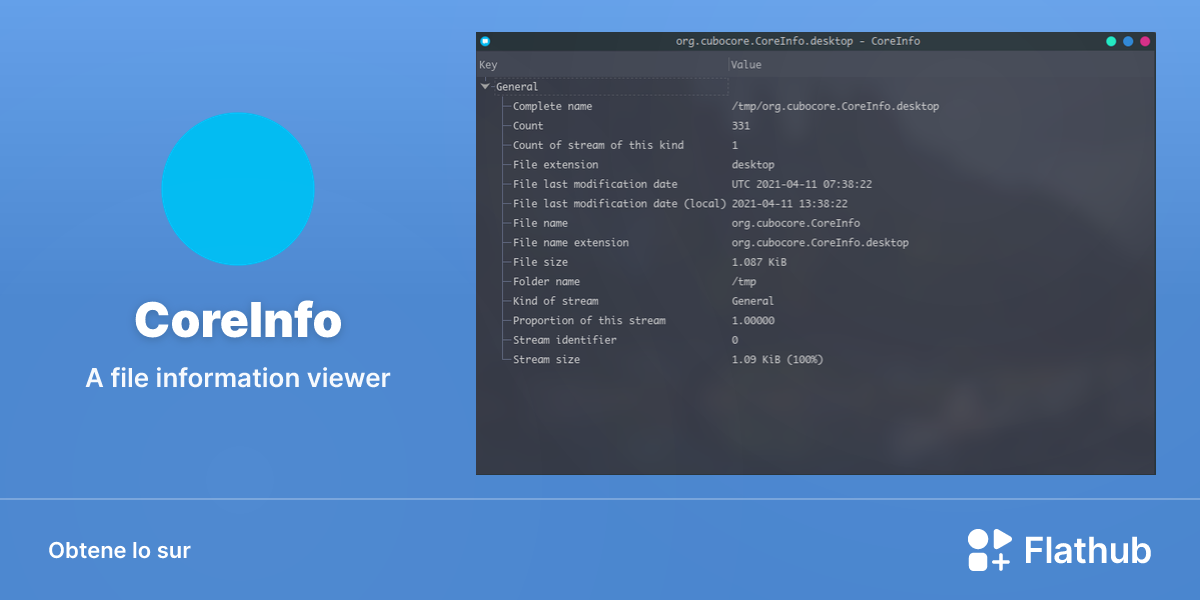Click the tagline A file information viewer
Viewport: 1200px width, 600px height.
pyautogui.click(x=238, y=378)
